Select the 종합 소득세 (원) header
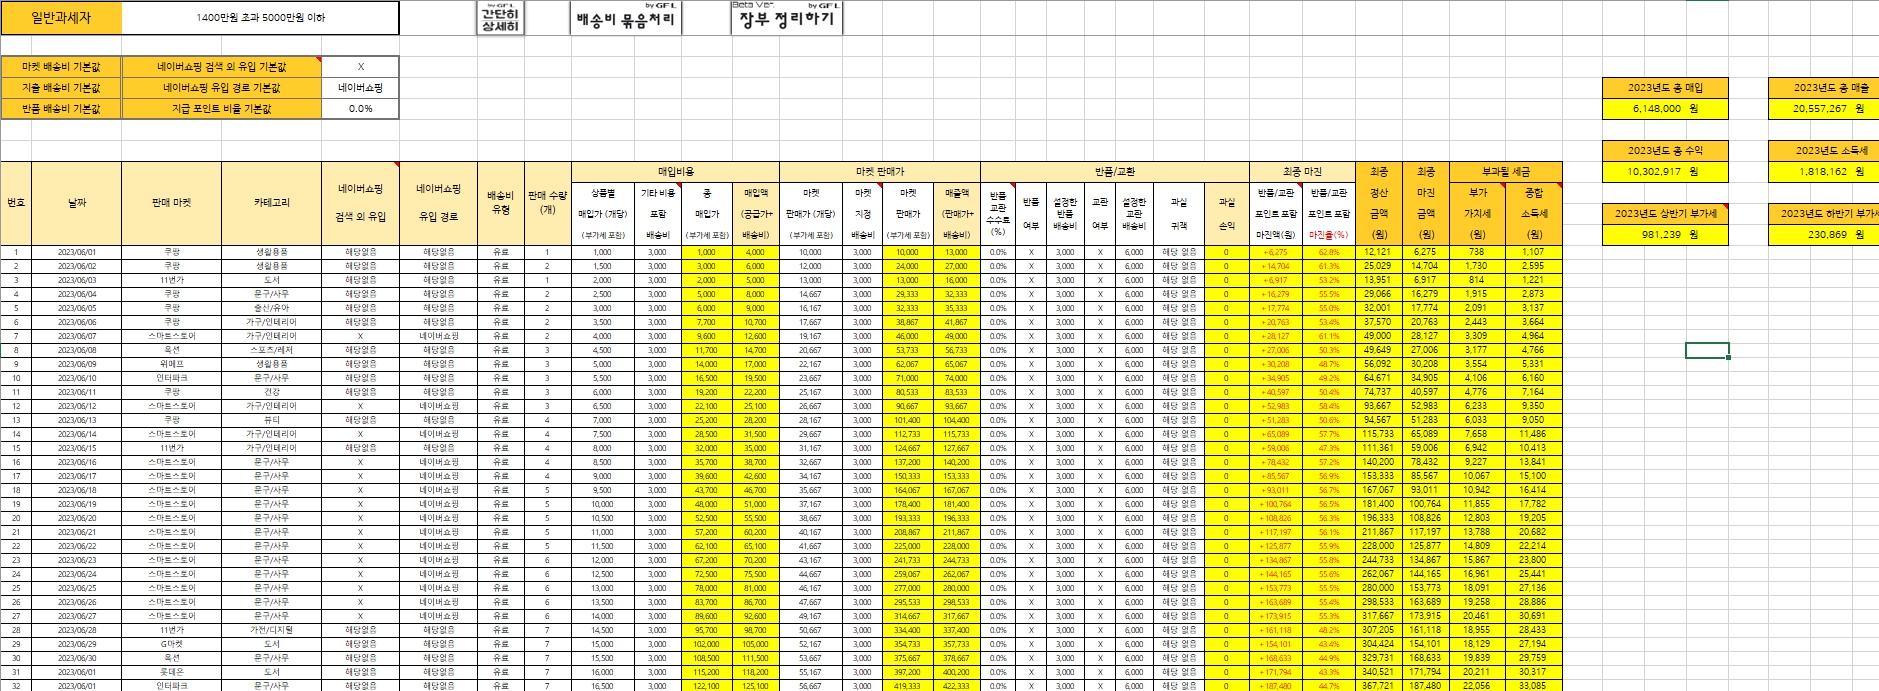Image resolution: width=1879 pixels, height=691 pixels. [x=1533, y=213]
